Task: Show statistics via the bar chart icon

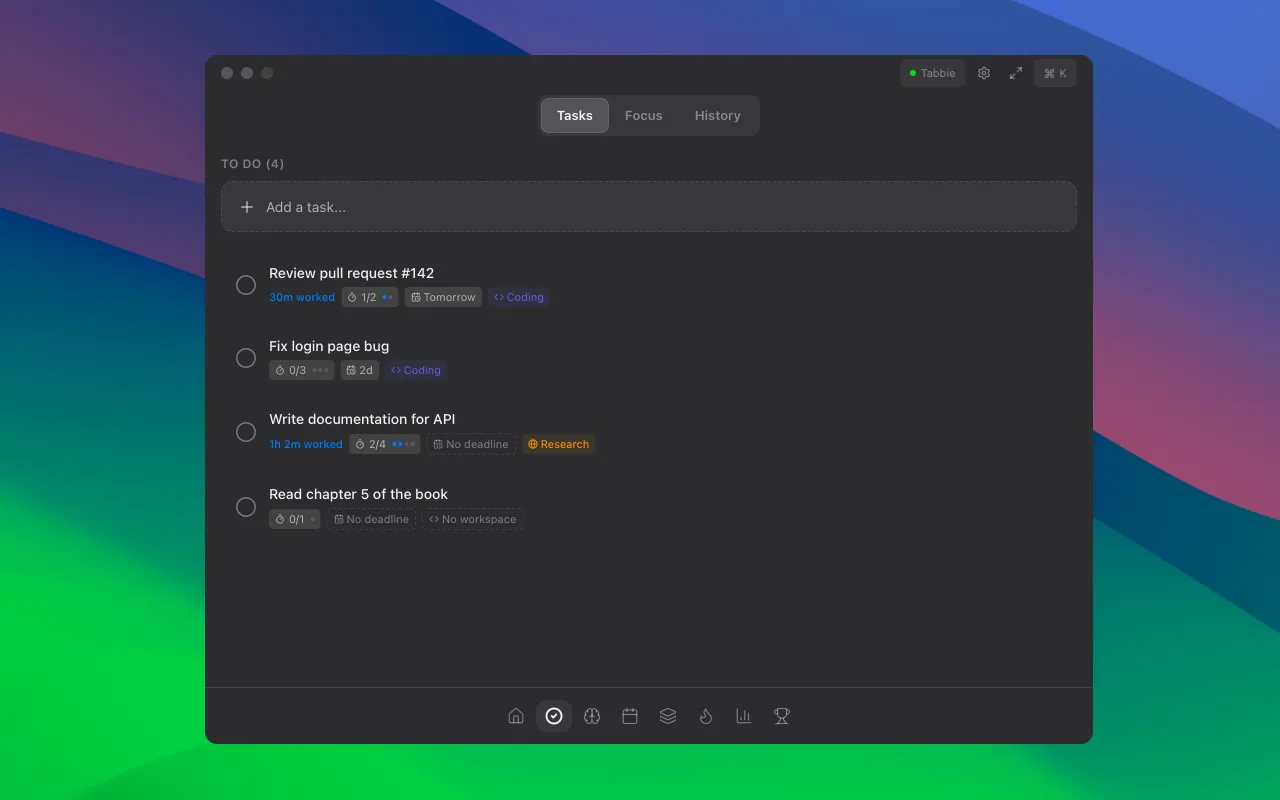Action: click(744, 716)
